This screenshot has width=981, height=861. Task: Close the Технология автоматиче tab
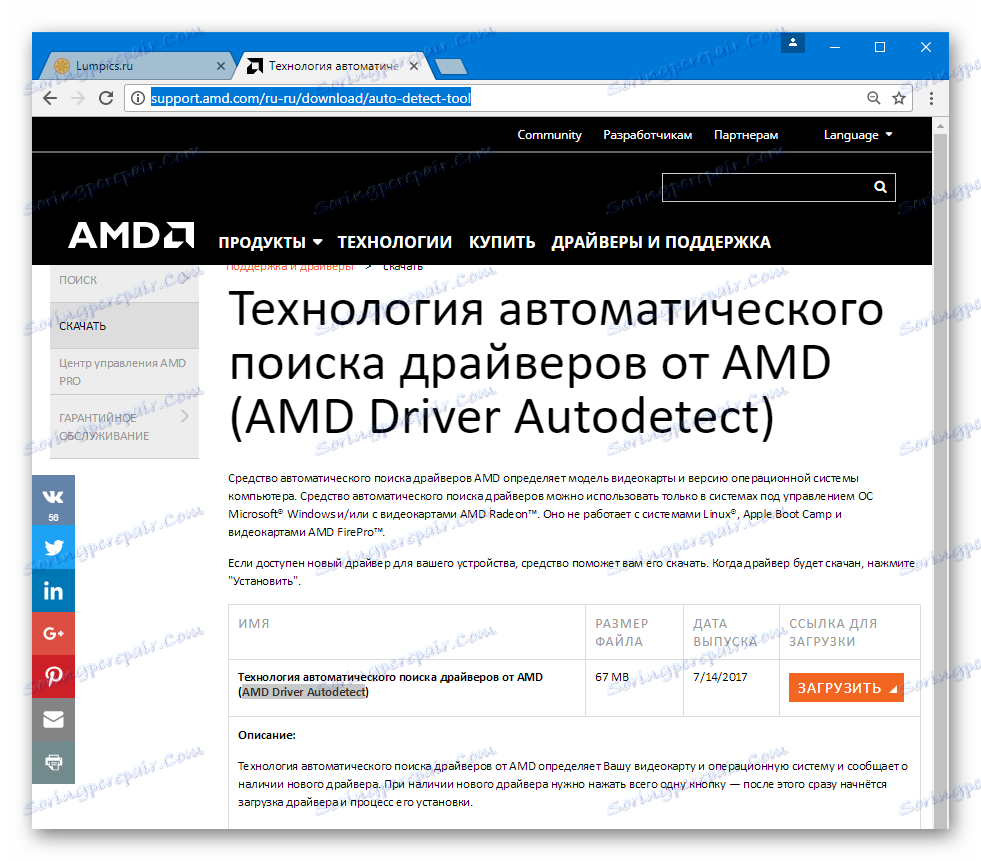click(414, 66)
